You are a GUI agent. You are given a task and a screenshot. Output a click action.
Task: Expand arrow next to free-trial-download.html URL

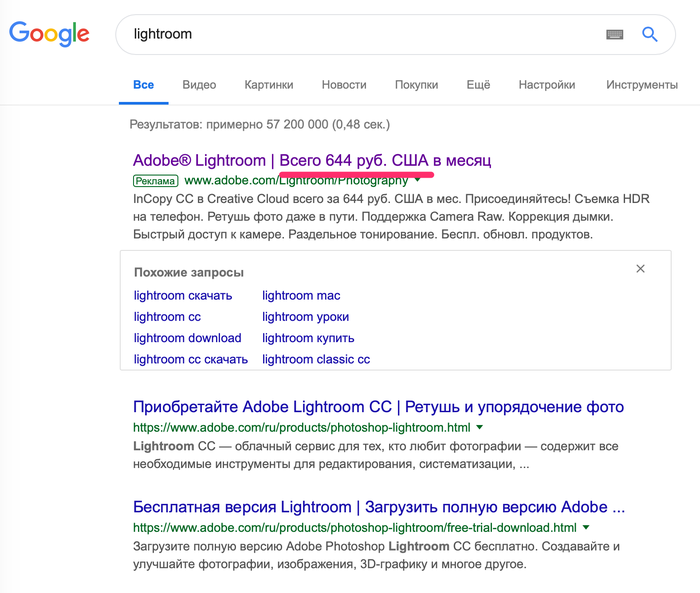pyautogui.click(x=586, y=527)
